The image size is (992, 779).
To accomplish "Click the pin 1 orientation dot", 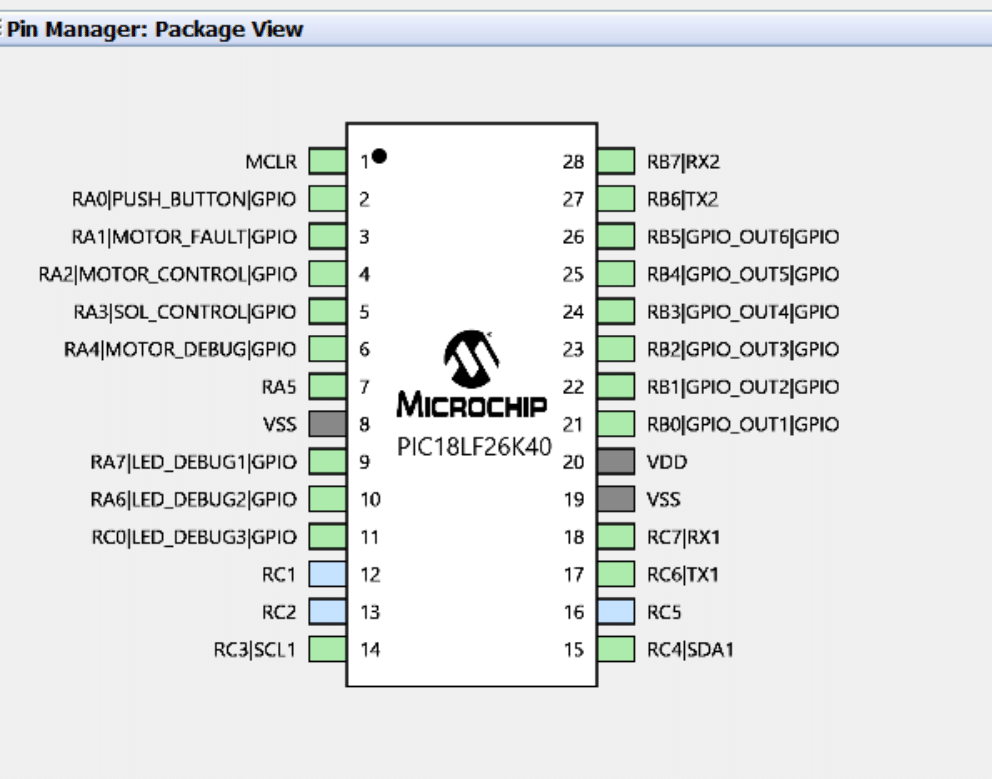I will point(380,156).
